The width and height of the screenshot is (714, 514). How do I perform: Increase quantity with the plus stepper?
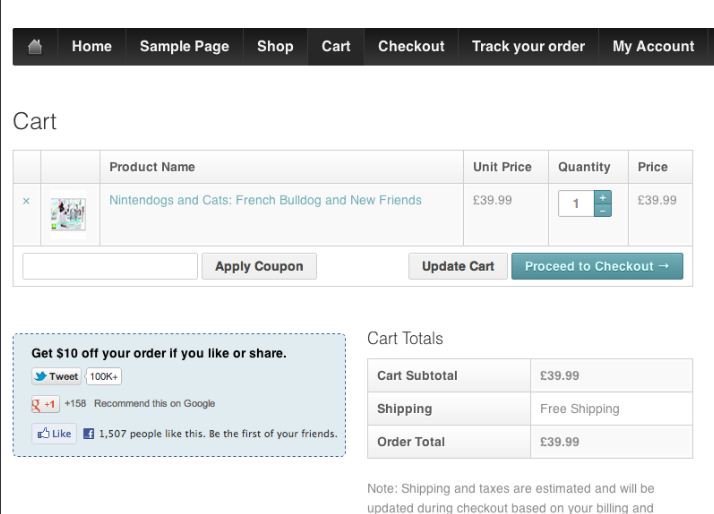click(602, 198)
